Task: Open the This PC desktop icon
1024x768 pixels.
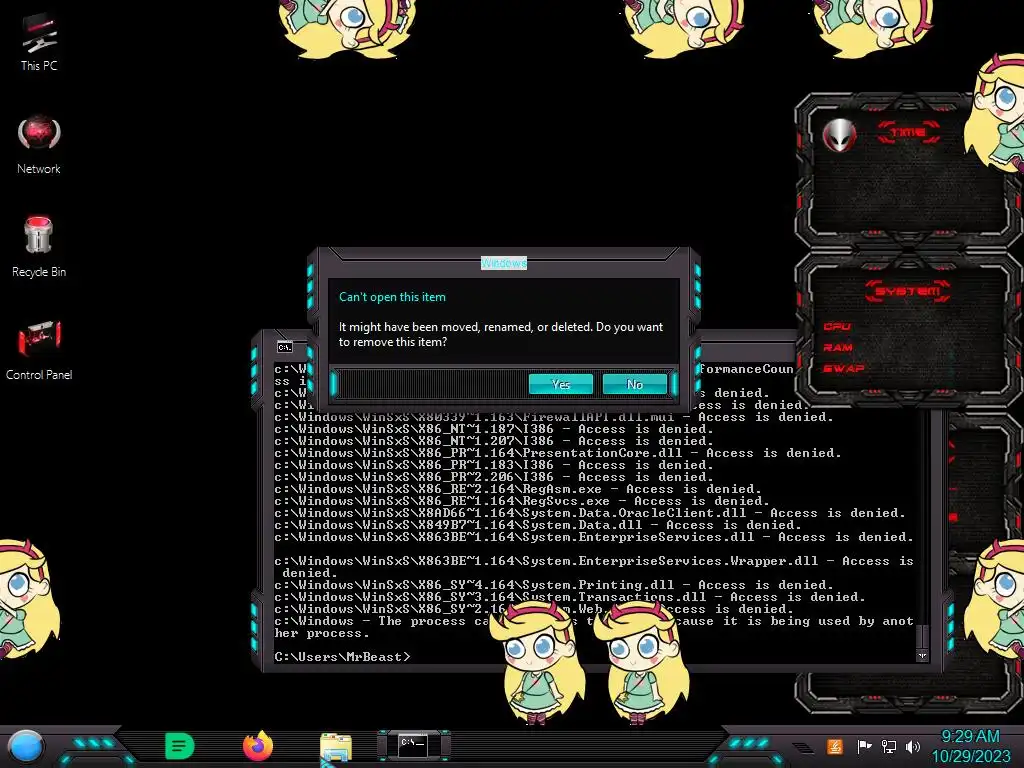Action: coord(39,42)
